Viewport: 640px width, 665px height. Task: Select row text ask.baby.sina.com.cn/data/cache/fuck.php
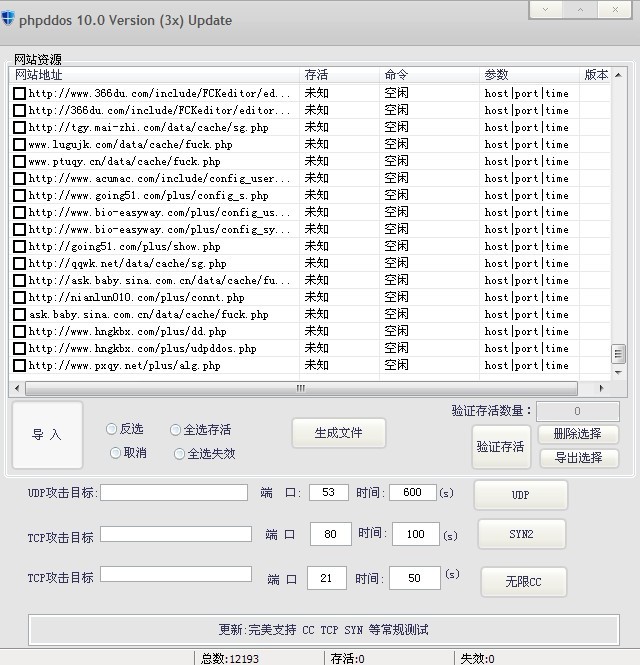click(148, 315)
